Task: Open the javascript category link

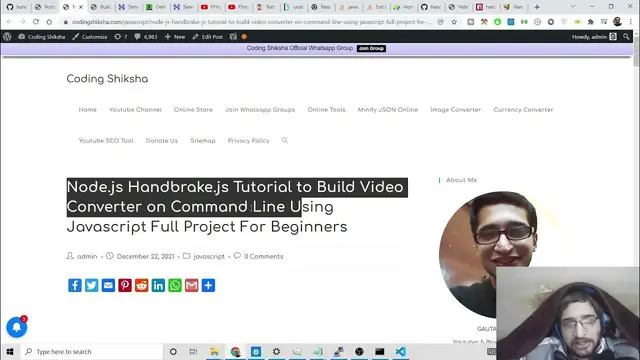Action: click(209, 256)
